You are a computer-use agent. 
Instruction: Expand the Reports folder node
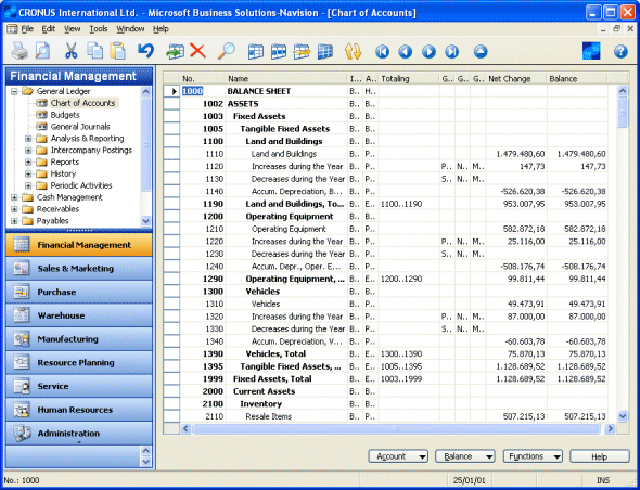tap(27, 162)
